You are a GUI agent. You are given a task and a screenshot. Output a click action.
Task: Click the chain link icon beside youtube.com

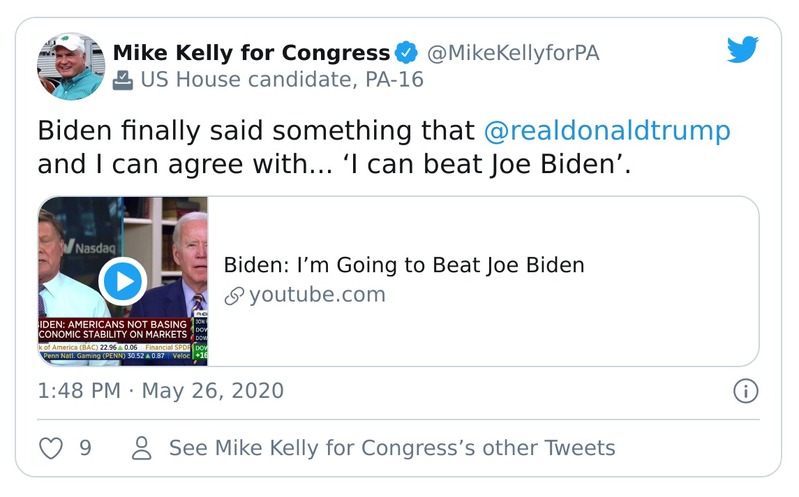coord(234,295)
